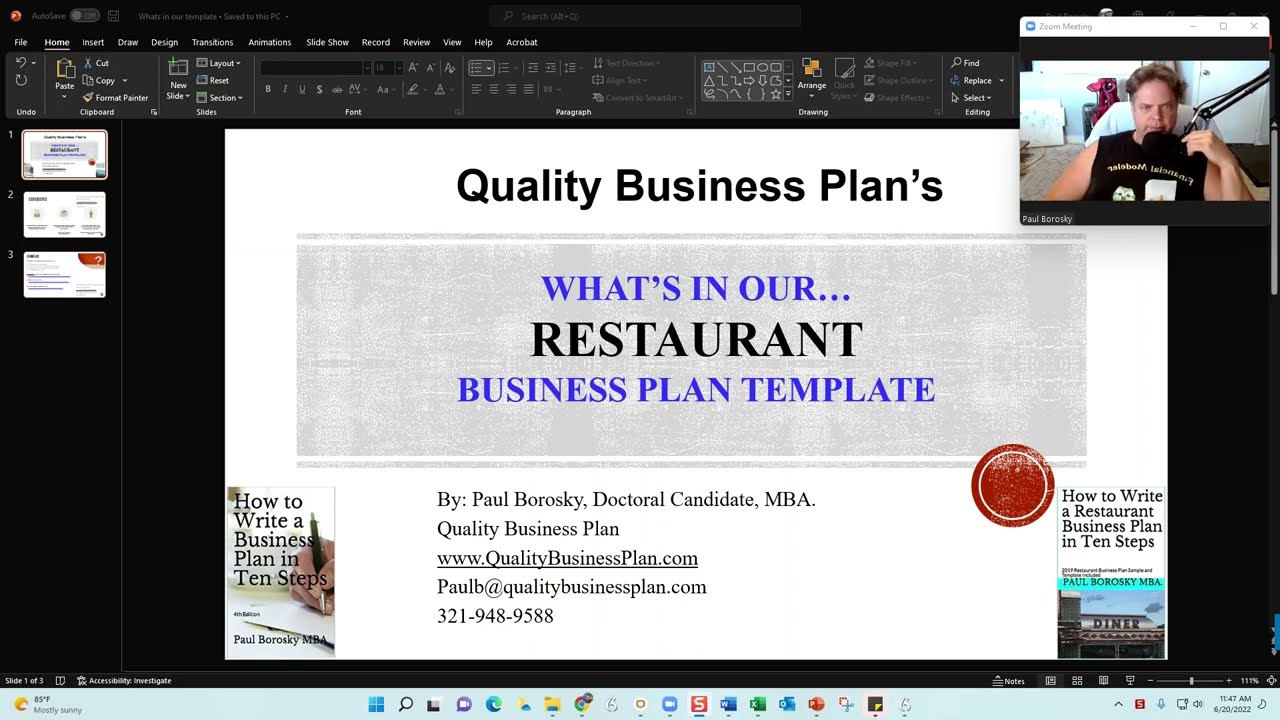Click the Cut button
Image resolution: width=1280 pixels, height=720 pixels.
point(95,63)
